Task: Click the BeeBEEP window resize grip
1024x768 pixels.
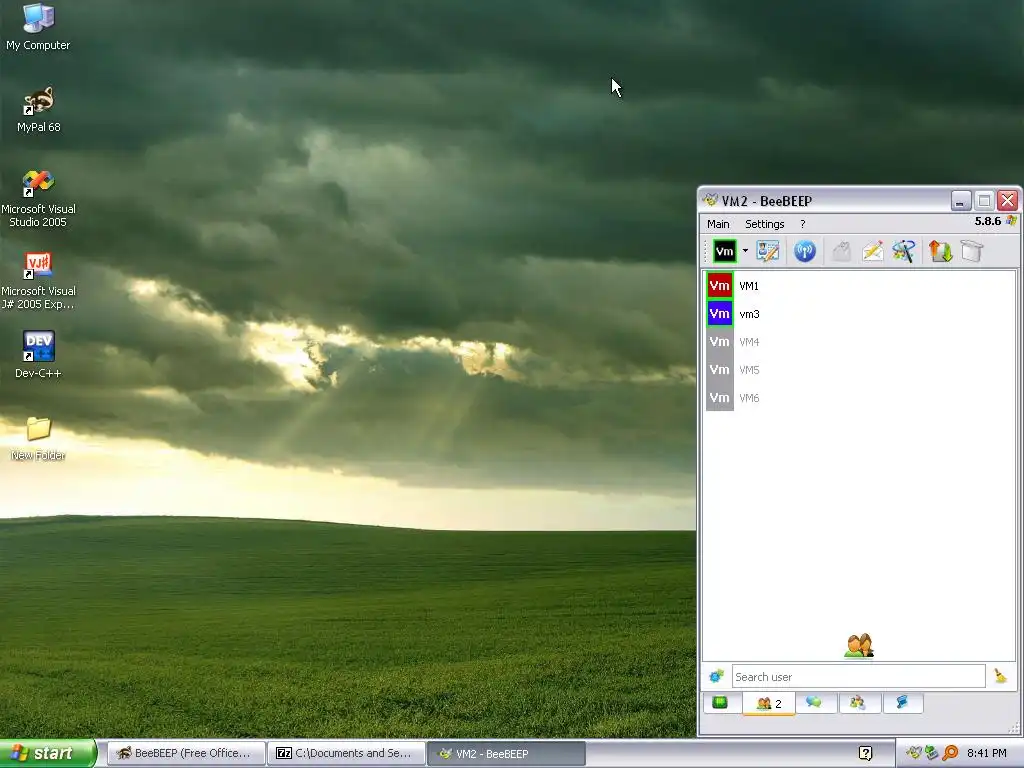Action: point(1014,728)
